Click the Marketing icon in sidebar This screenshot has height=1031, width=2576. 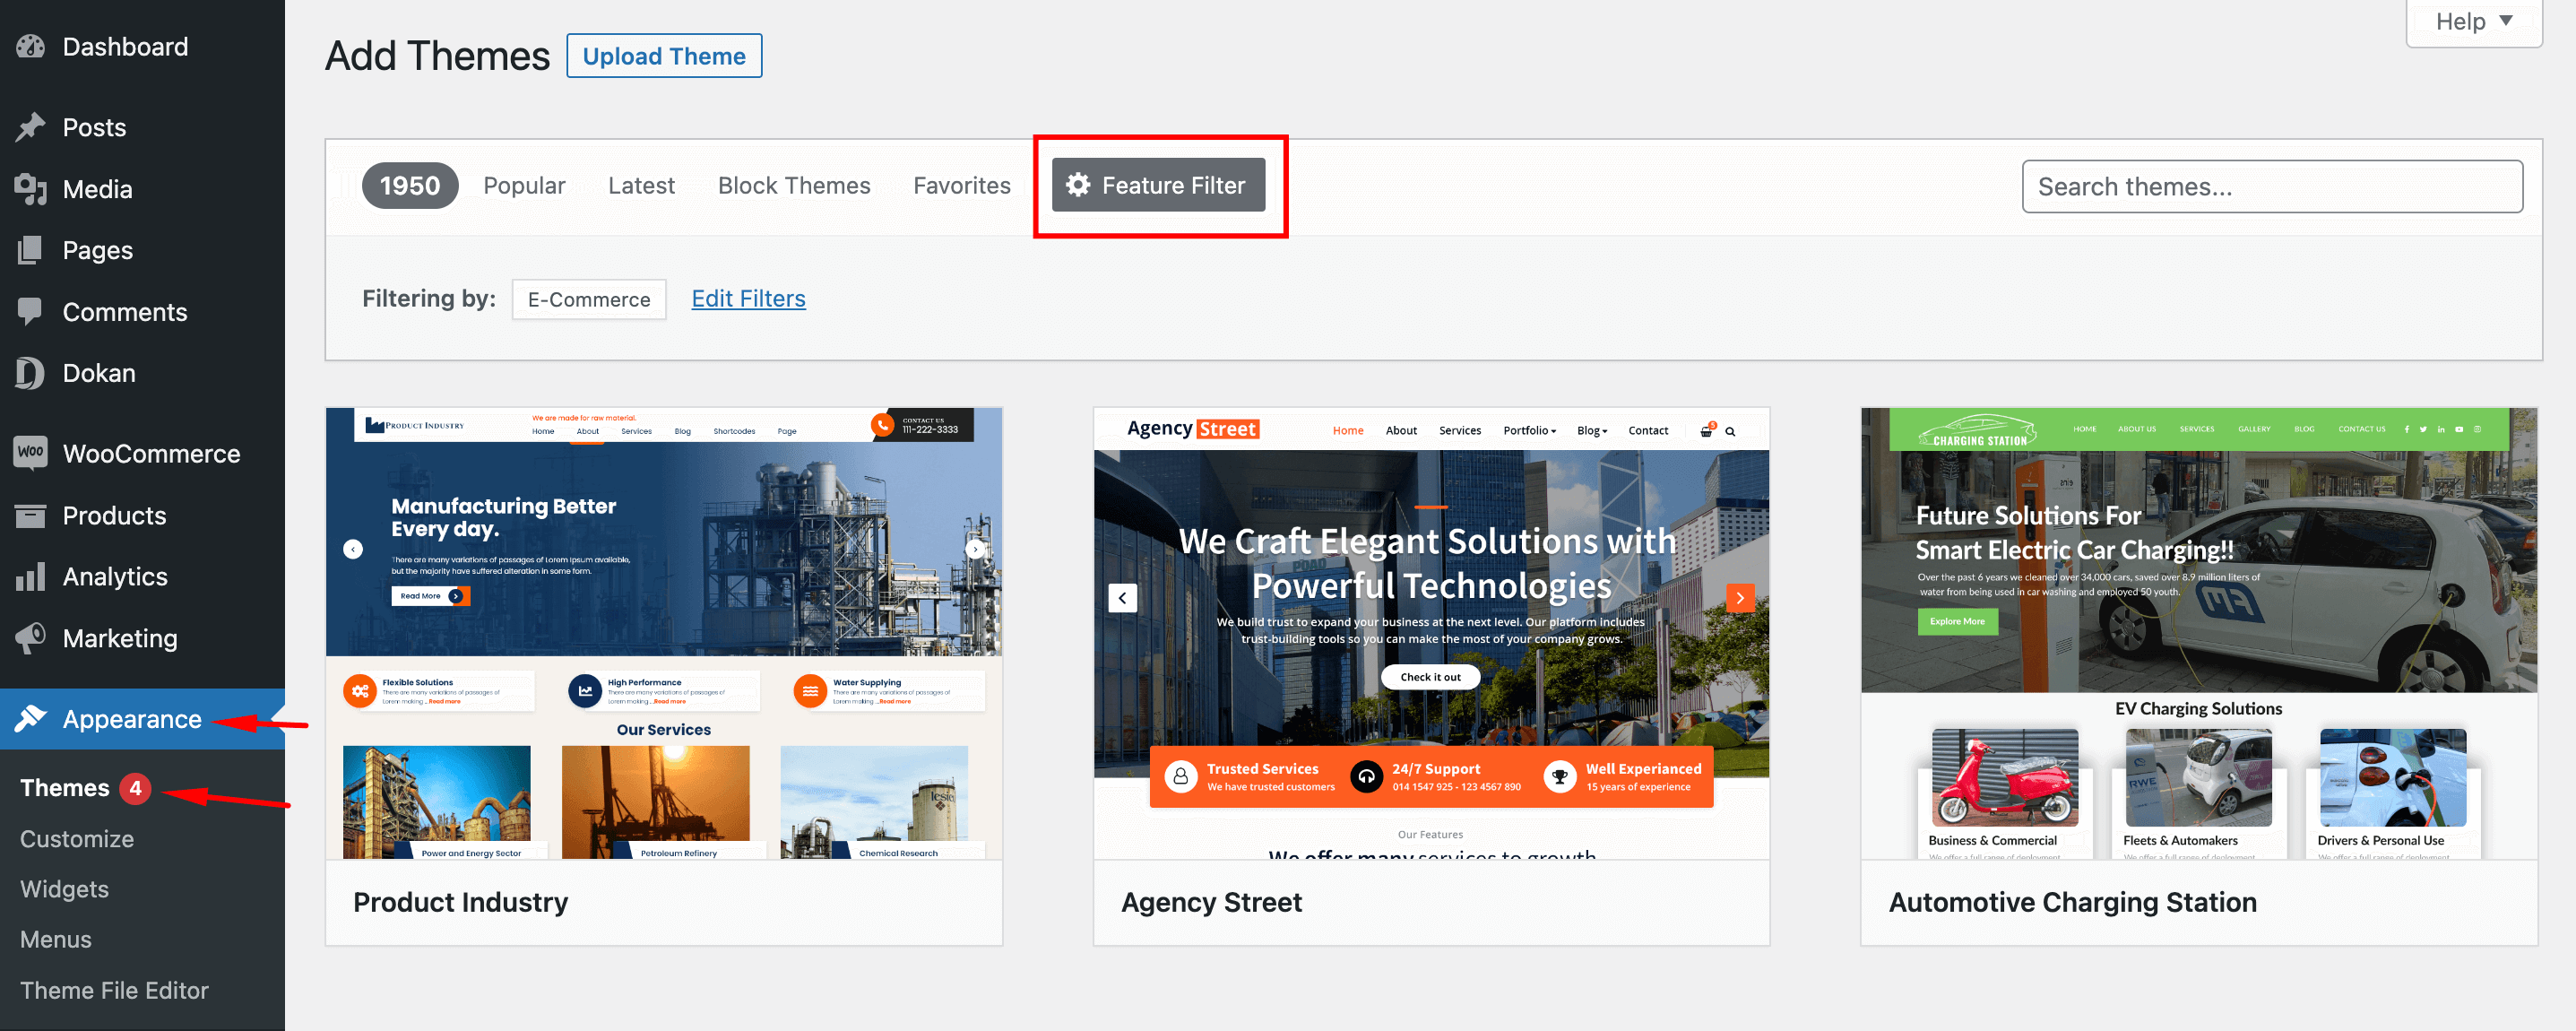(28, 641)
